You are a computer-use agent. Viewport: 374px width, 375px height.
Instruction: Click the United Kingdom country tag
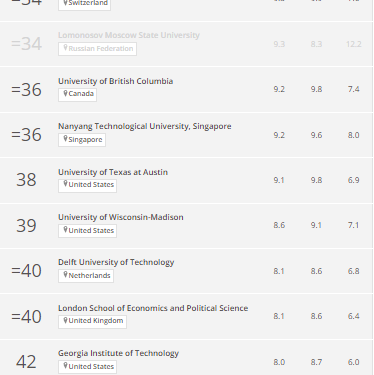point(92,322)
